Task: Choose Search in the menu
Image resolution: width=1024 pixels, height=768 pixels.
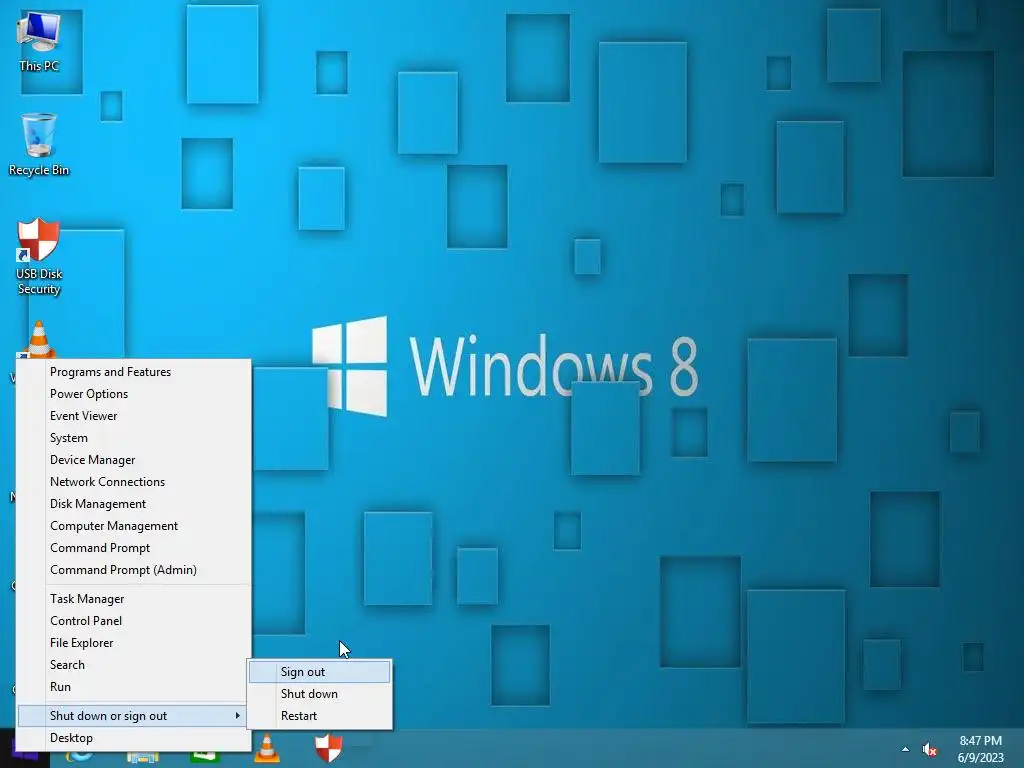Action: tap(134, 665)
